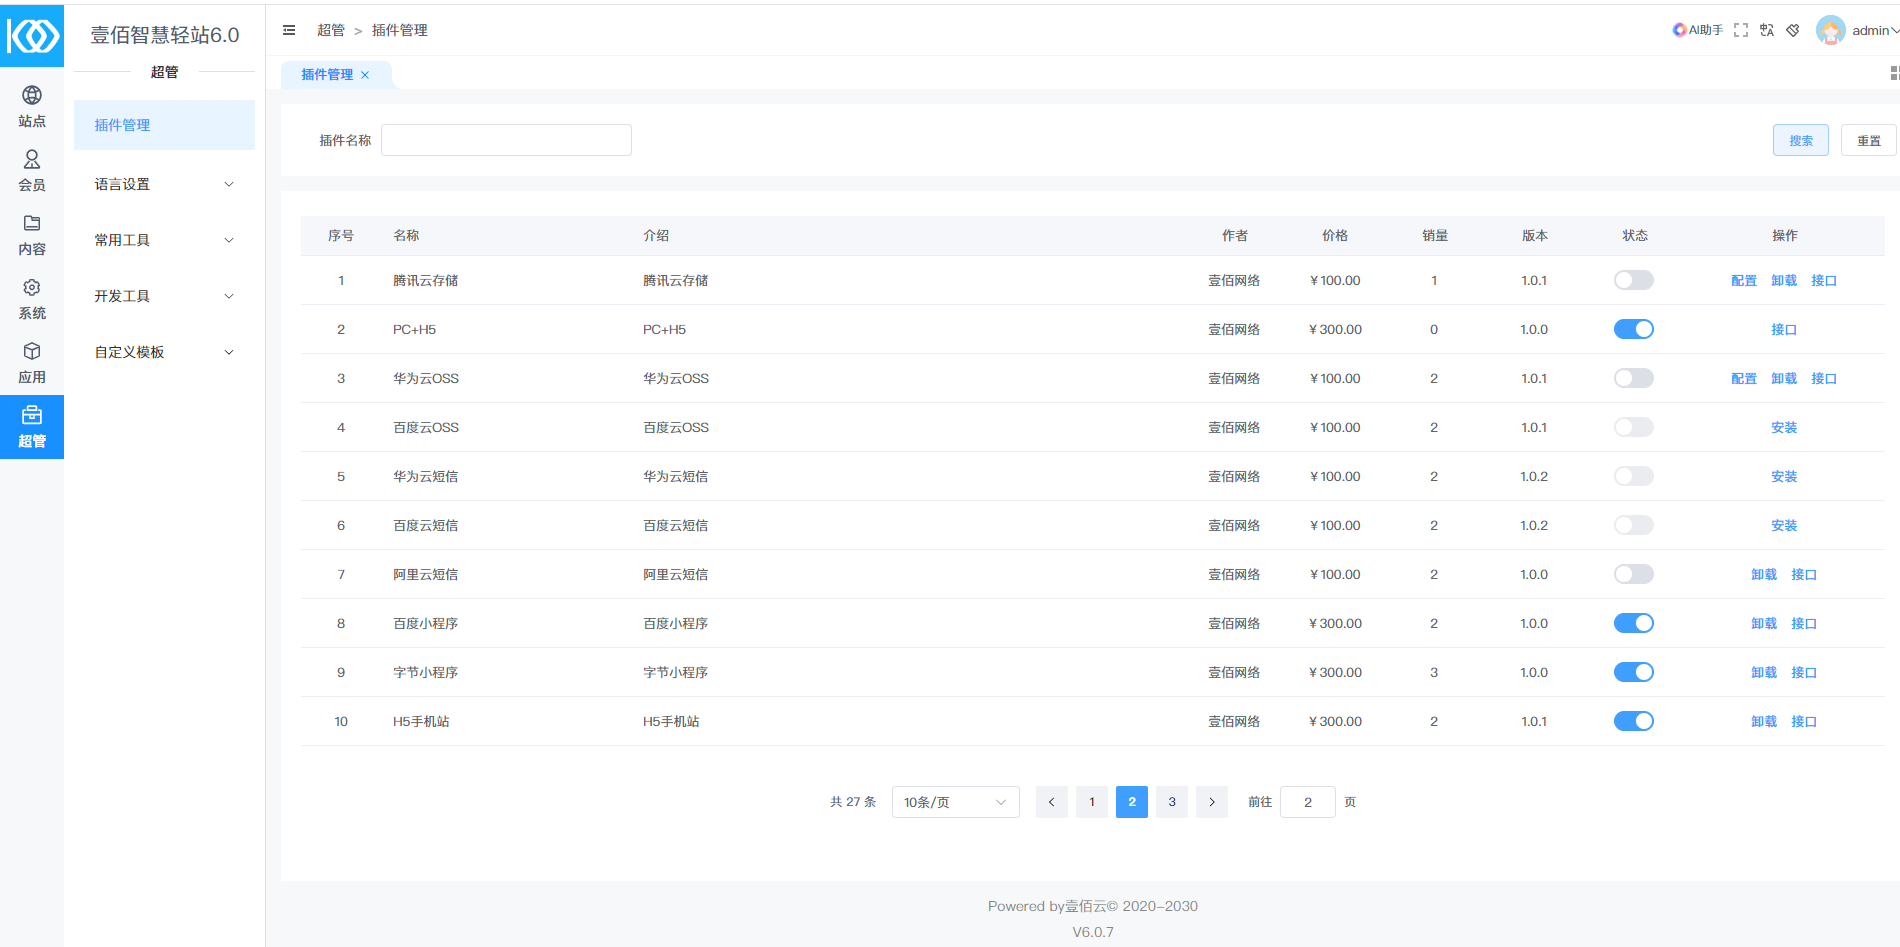This screenshot has width=1900, height=947.
Task: Click the 插件名称 search input field
Action: [x=506, y=140]
